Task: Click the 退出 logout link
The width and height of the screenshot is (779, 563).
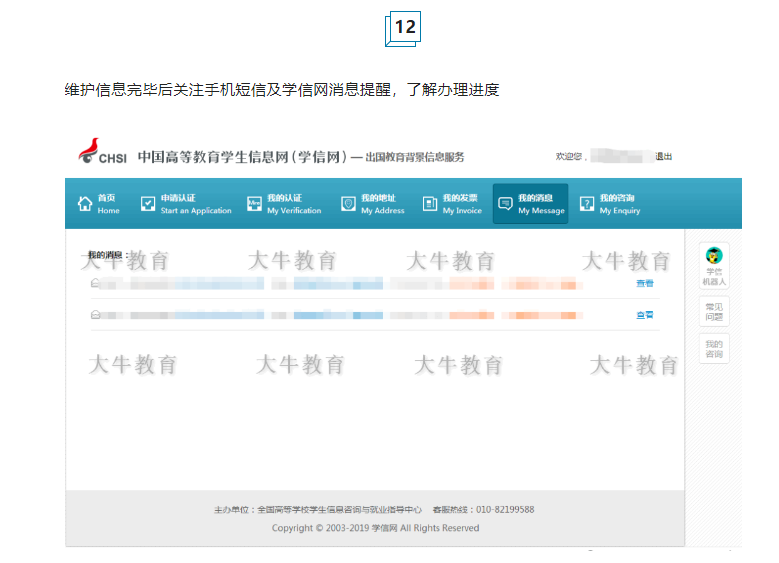Action: pyautogui.click(x=664, y=157)
